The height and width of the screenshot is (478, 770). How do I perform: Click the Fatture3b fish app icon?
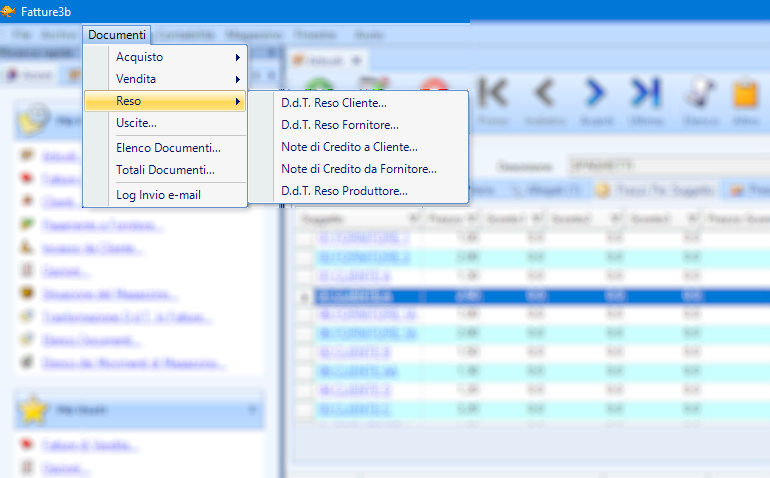(x=9, y=10)
